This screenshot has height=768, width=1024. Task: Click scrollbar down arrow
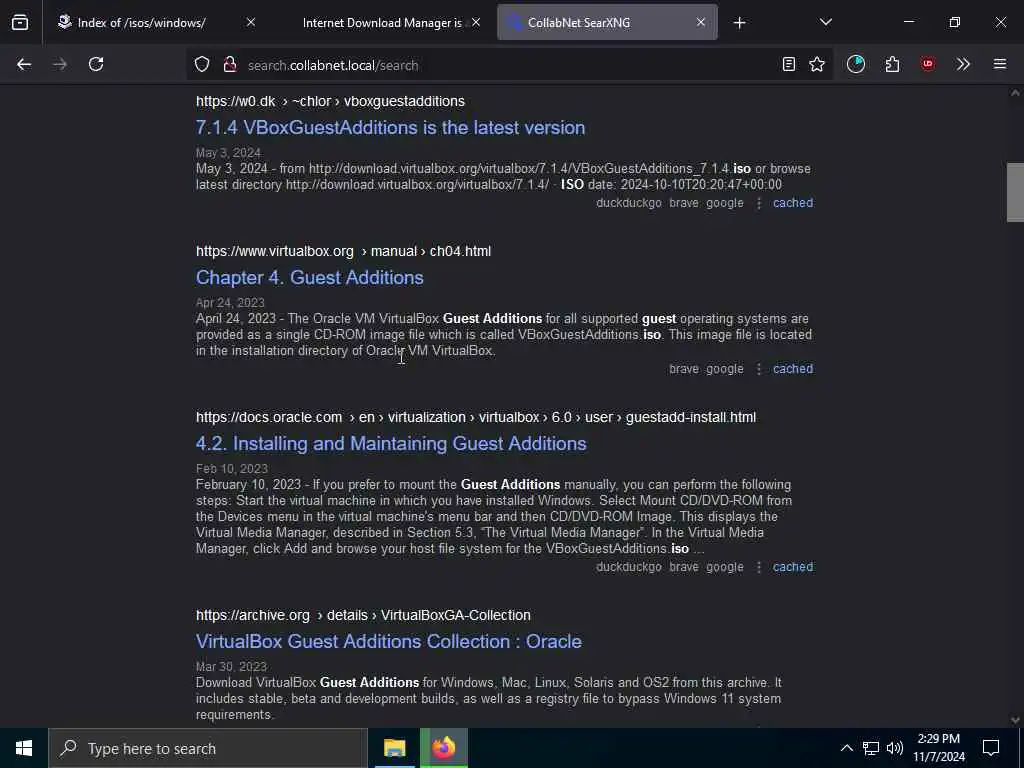(x=1015, y=720)
